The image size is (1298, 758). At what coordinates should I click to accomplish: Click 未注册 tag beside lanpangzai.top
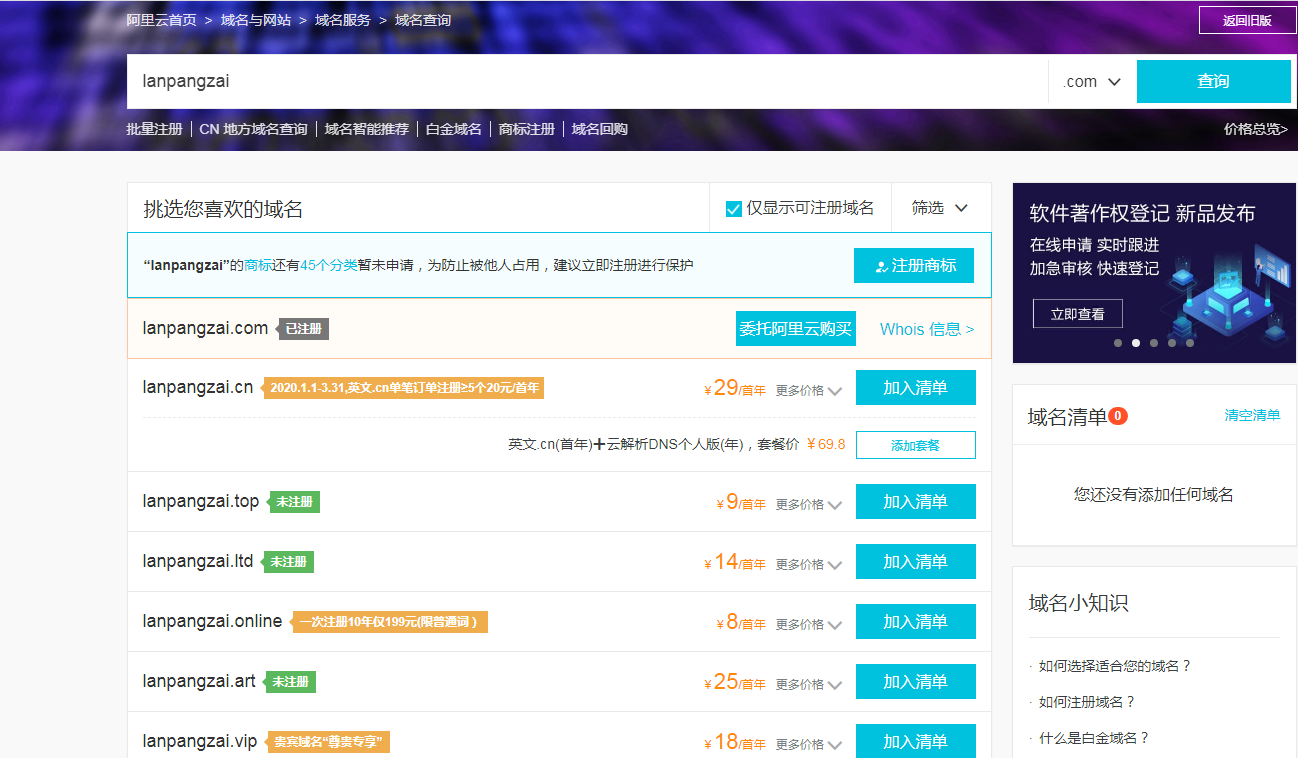coord(294,502)
